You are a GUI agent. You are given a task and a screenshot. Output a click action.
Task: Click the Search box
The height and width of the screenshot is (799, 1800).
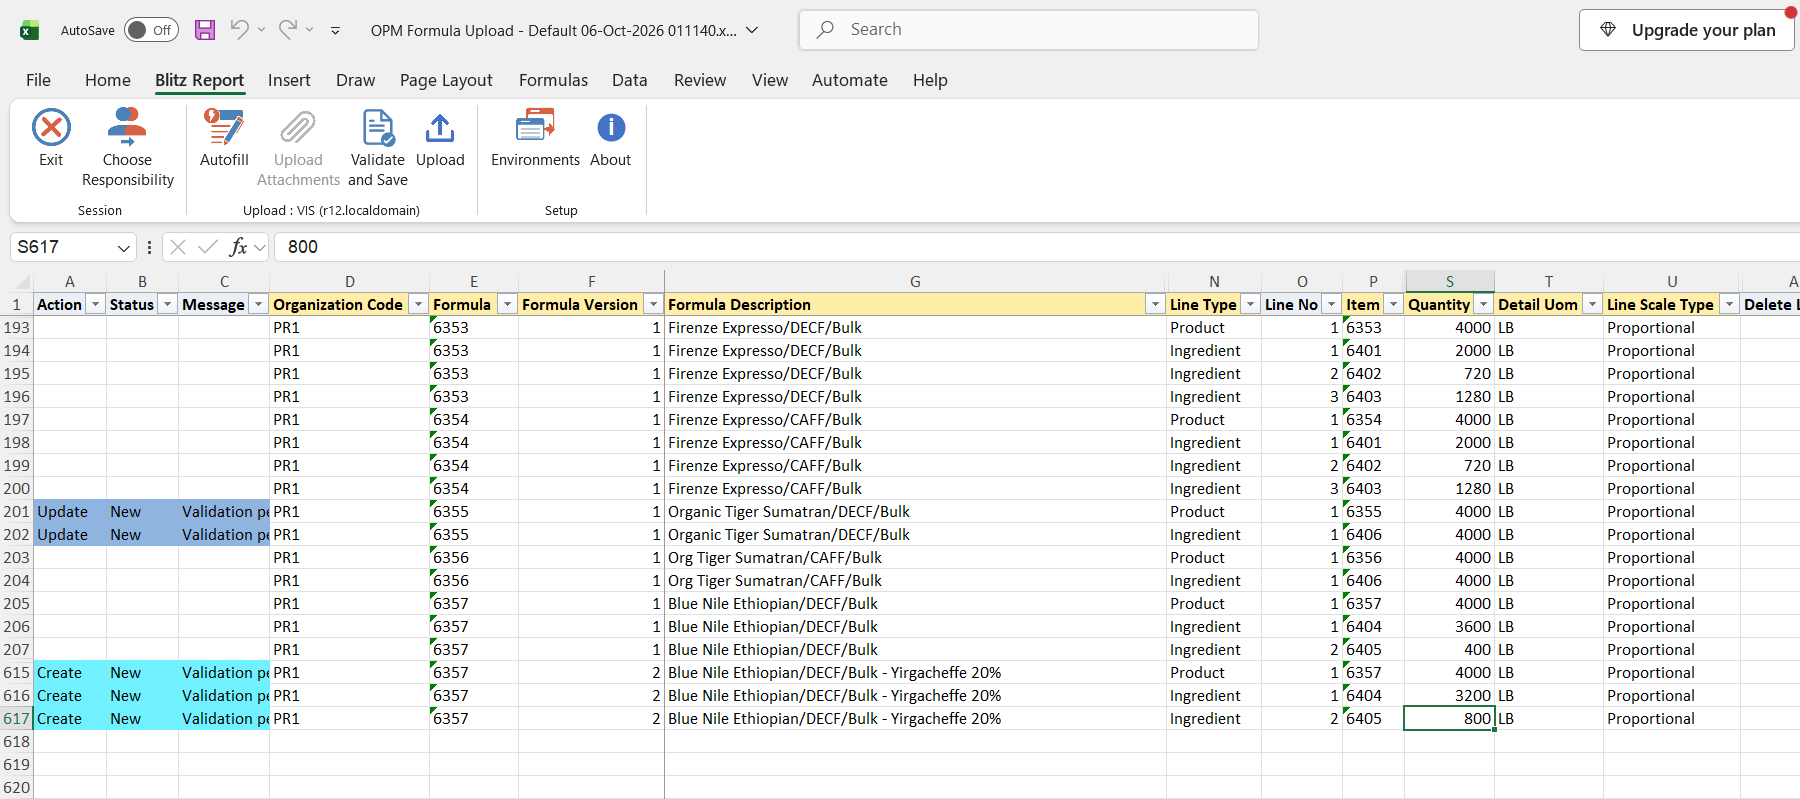coord(1028,30)
